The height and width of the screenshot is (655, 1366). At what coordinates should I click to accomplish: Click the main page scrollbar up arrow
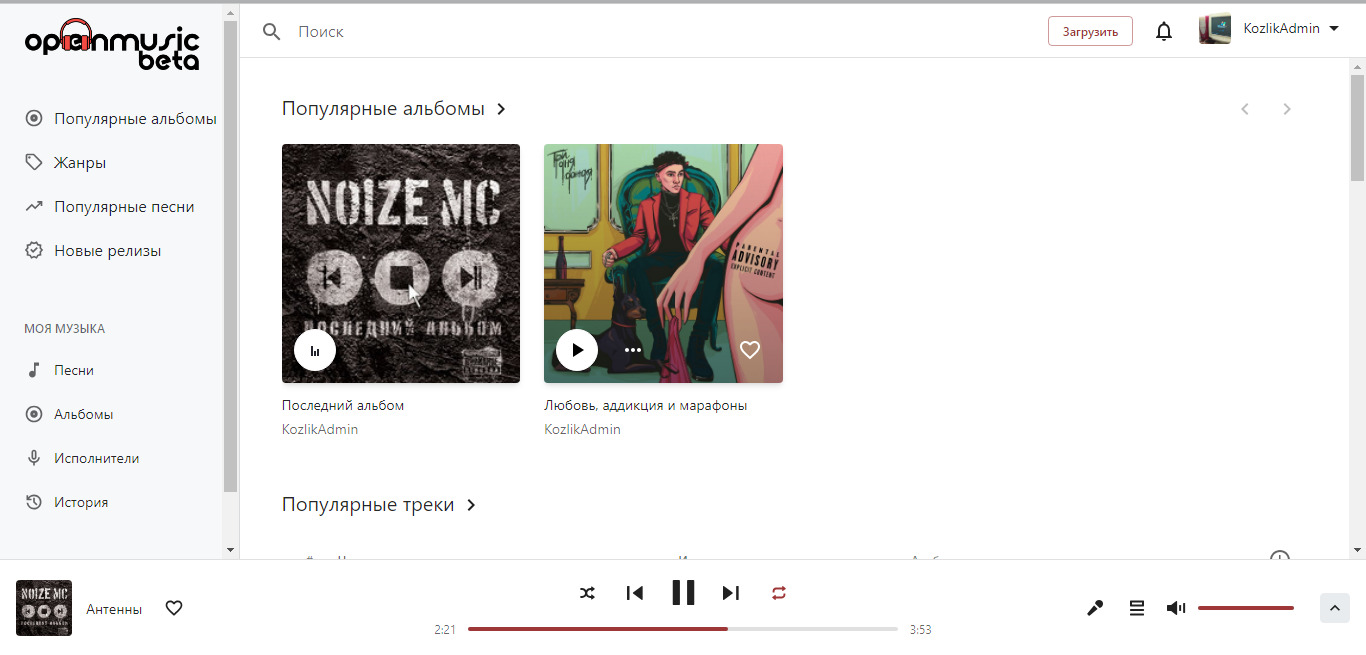tap(1357, 66)
